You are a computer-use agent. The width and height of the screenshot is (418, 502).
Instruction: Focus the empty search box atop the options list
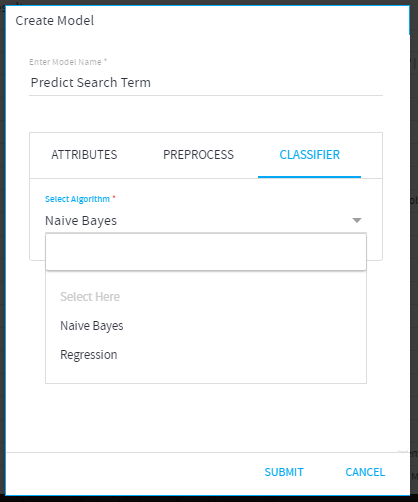pos(206,252)
